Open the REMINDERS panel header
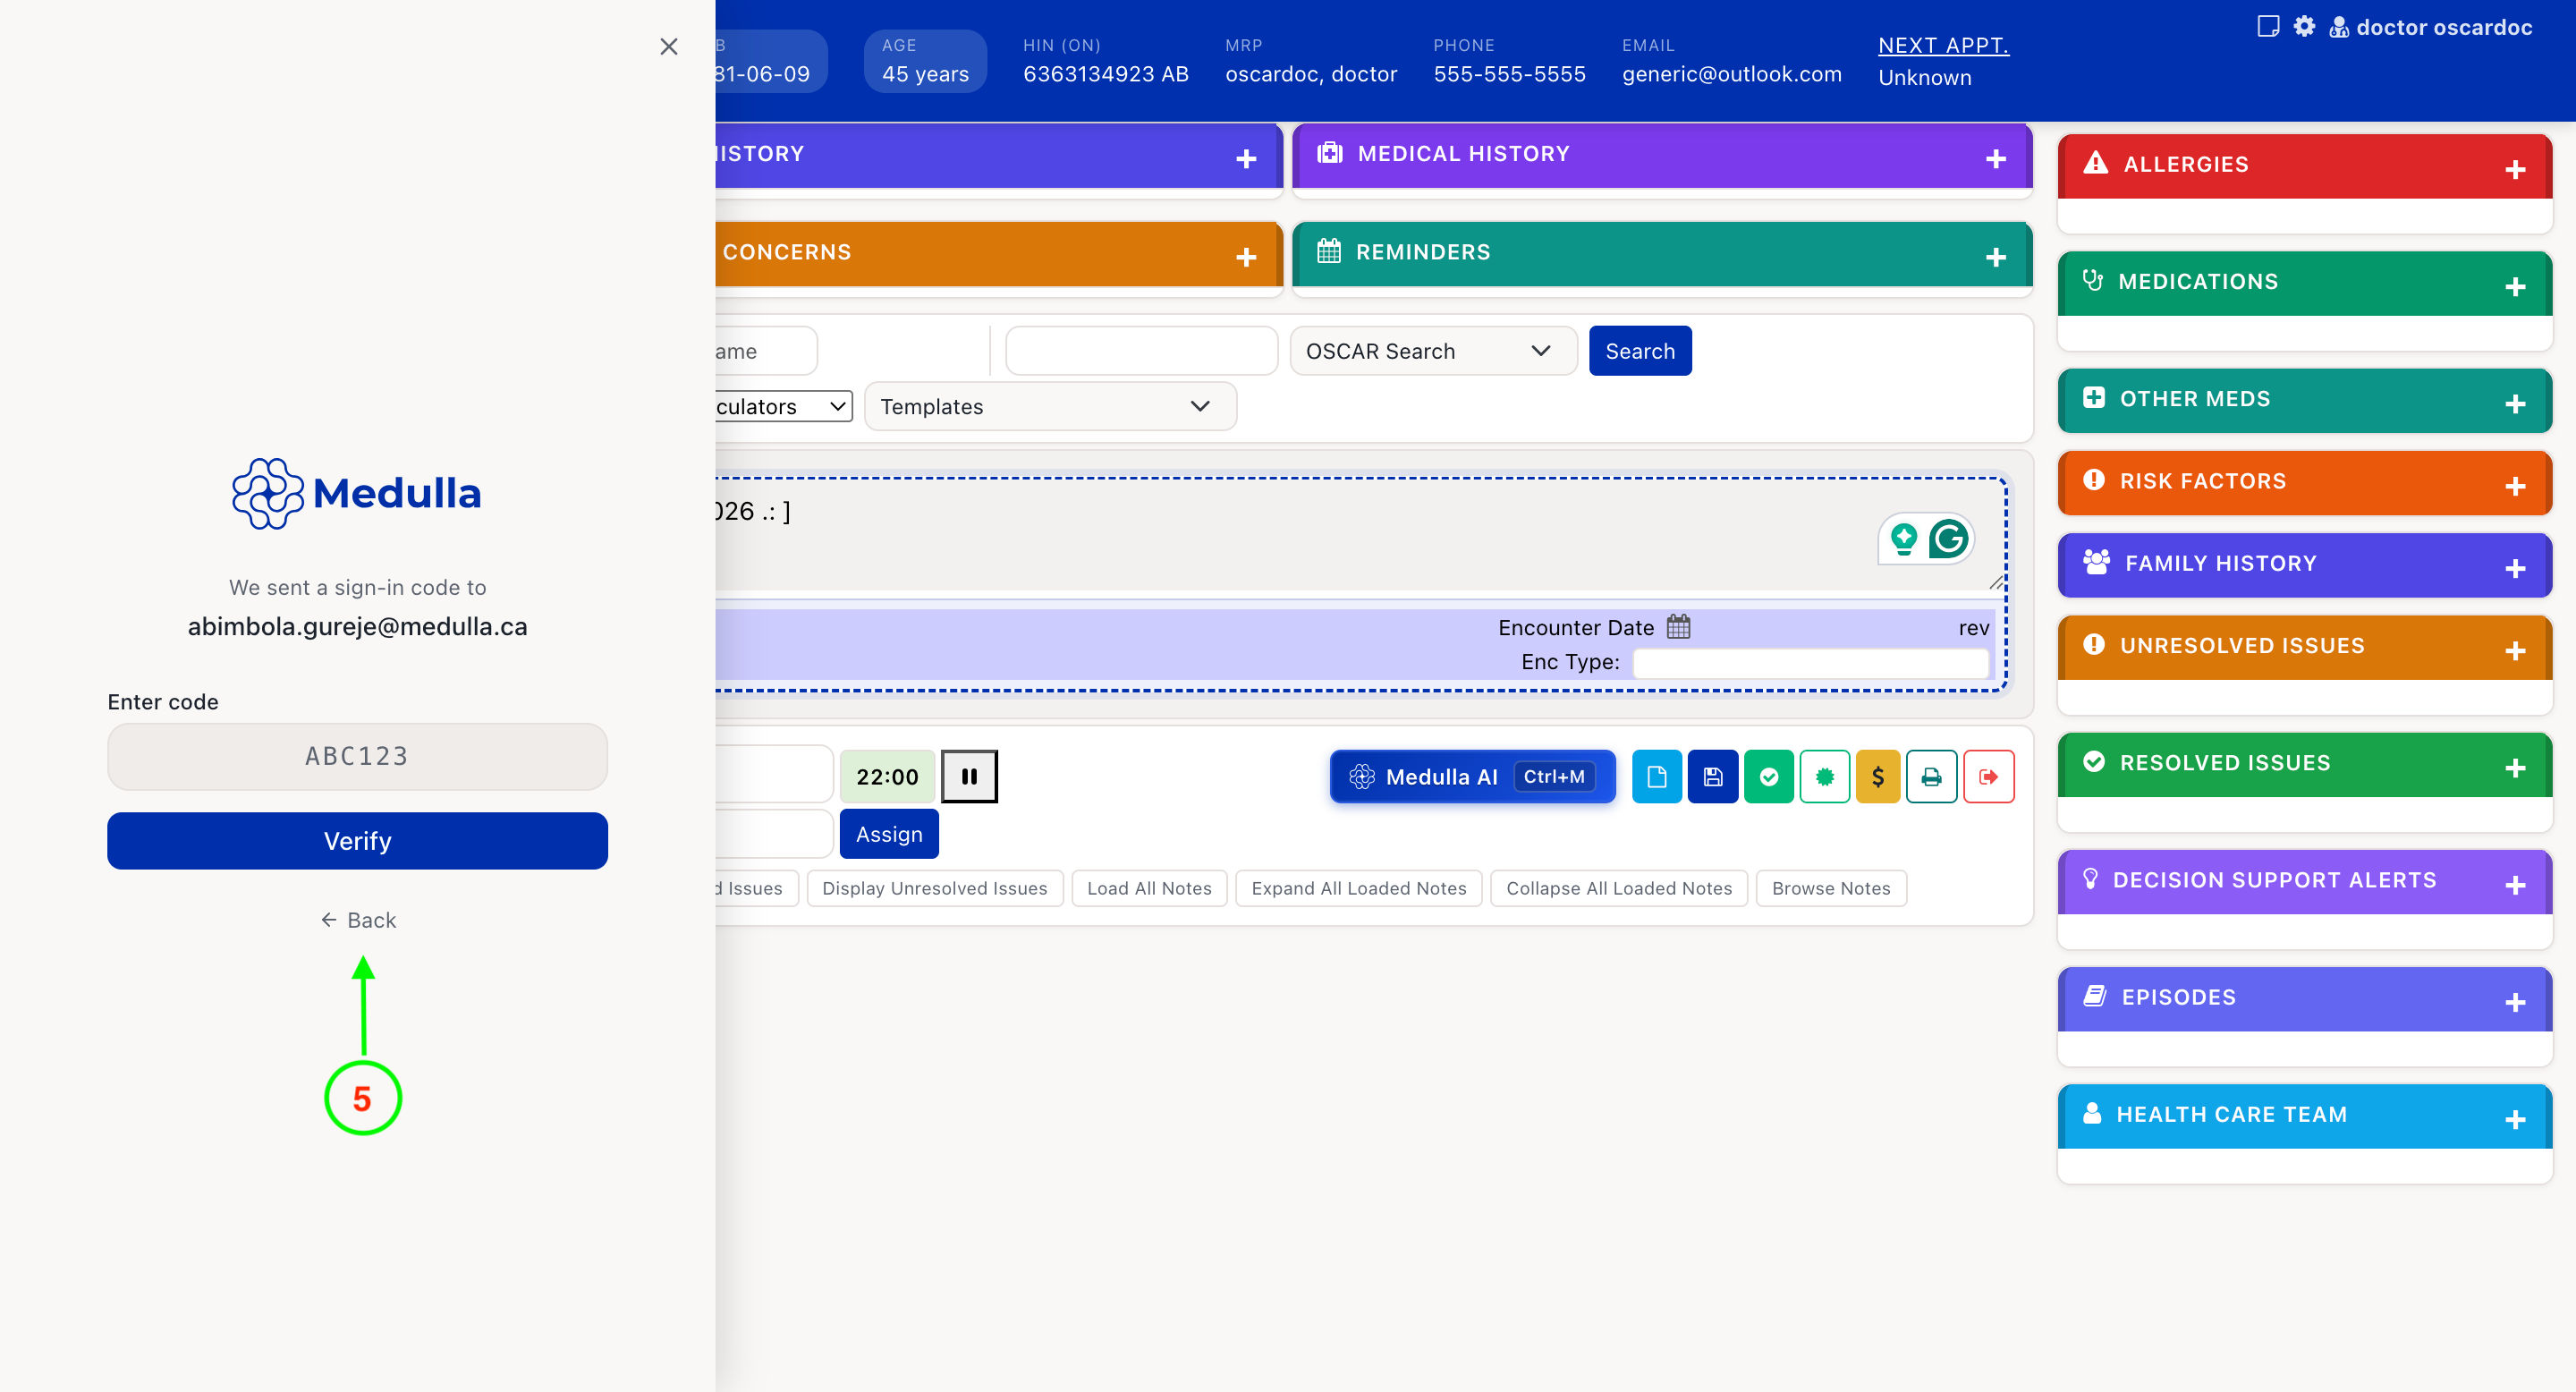This screenshot has height=1392, width=2576. 1662,253
